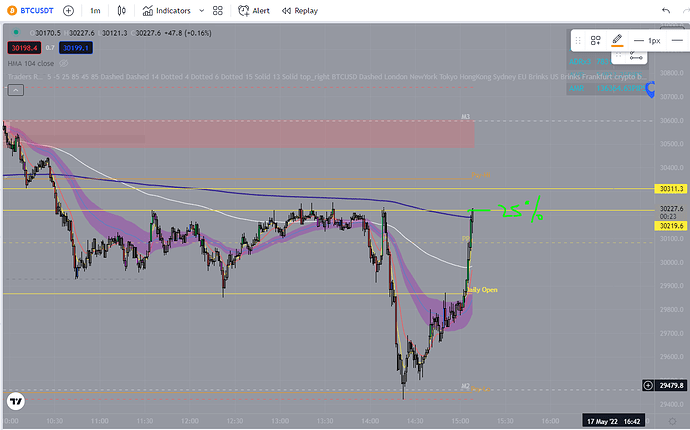Collapse the indicator legend list

point(16,90)
